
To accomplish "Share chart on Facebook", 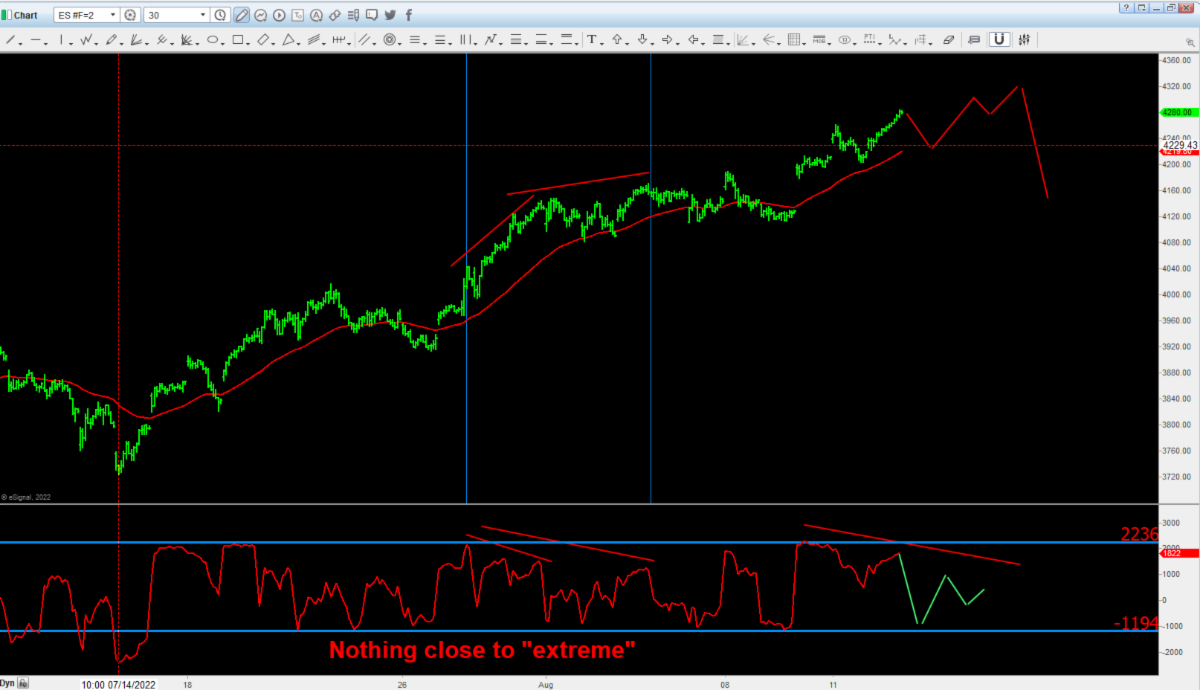I will click(x=408, y=15).
